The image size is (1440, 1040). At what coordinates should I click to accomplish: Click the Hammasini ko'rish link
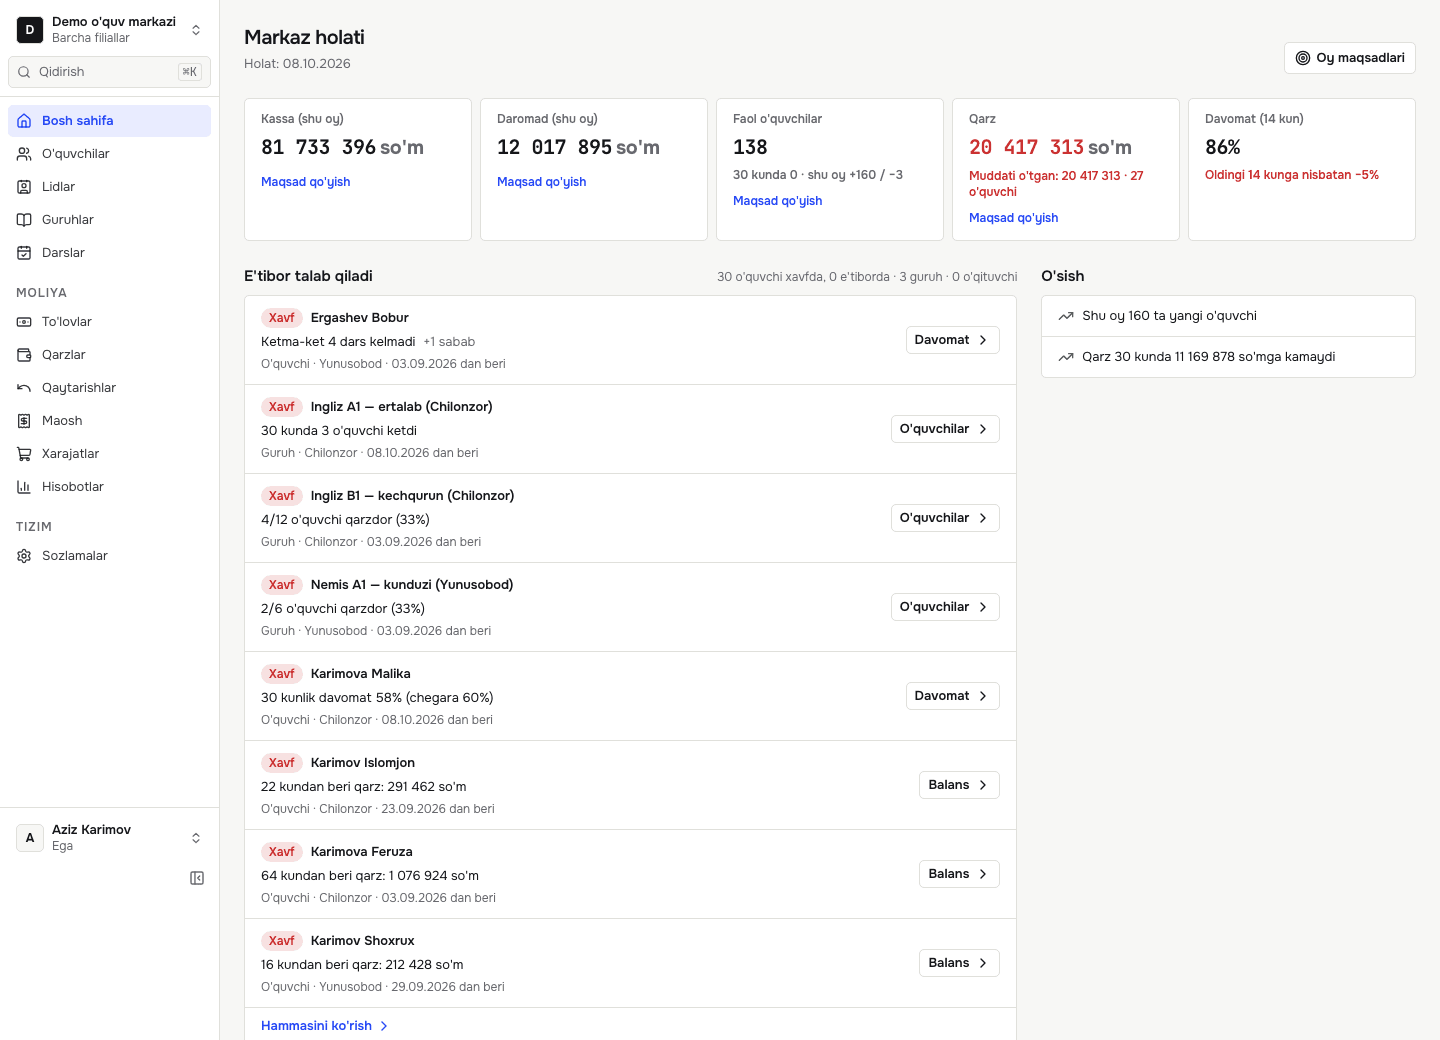(325, 1026)
